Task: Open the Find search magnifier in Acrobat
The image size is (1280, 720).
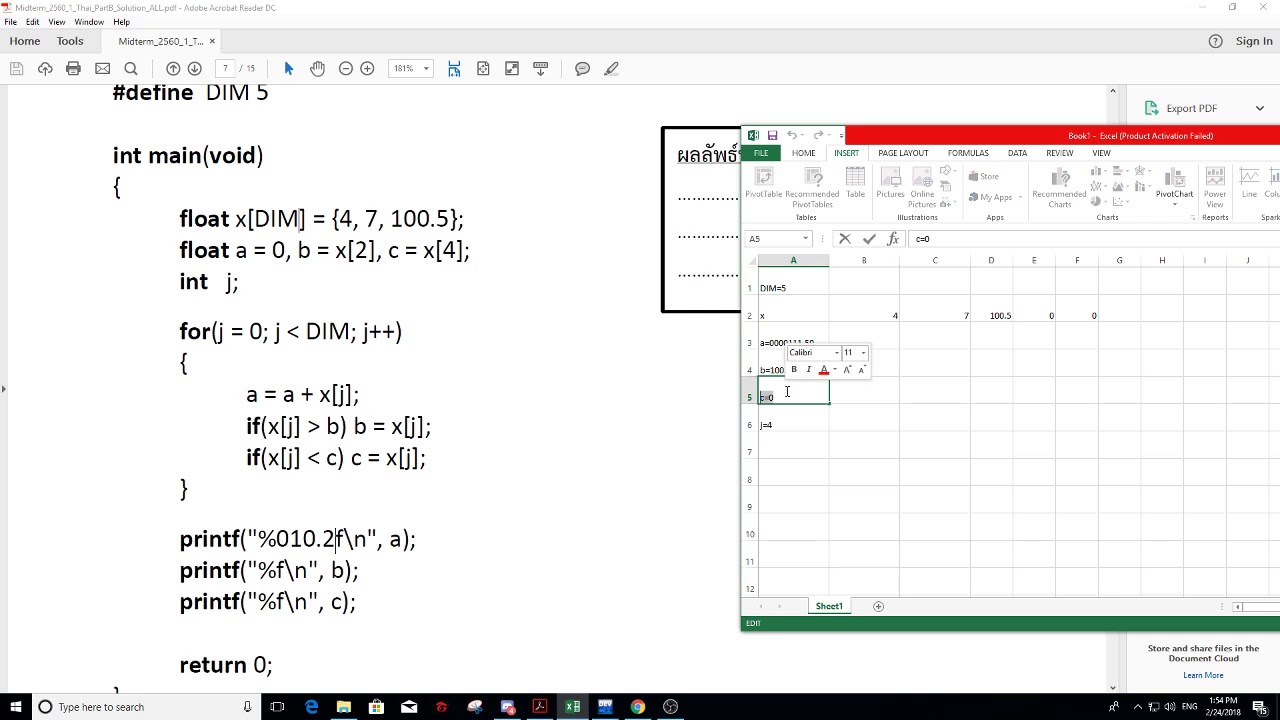Action: tap(130, 68)
